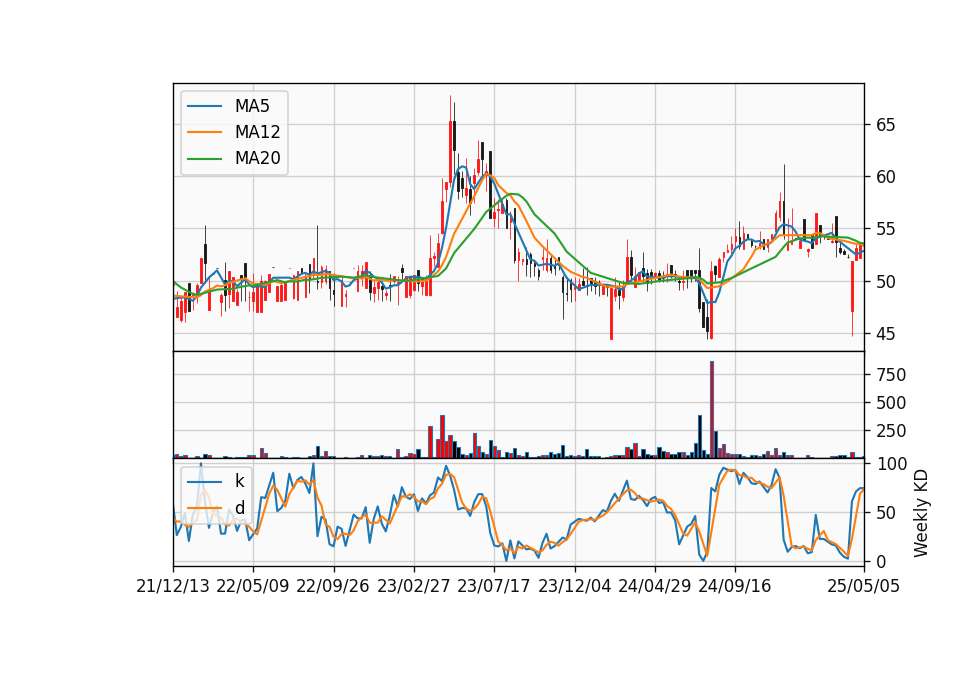960x690 pixels.
Task: Click the 50 price axis tick
Action: [x=885, y=282]
